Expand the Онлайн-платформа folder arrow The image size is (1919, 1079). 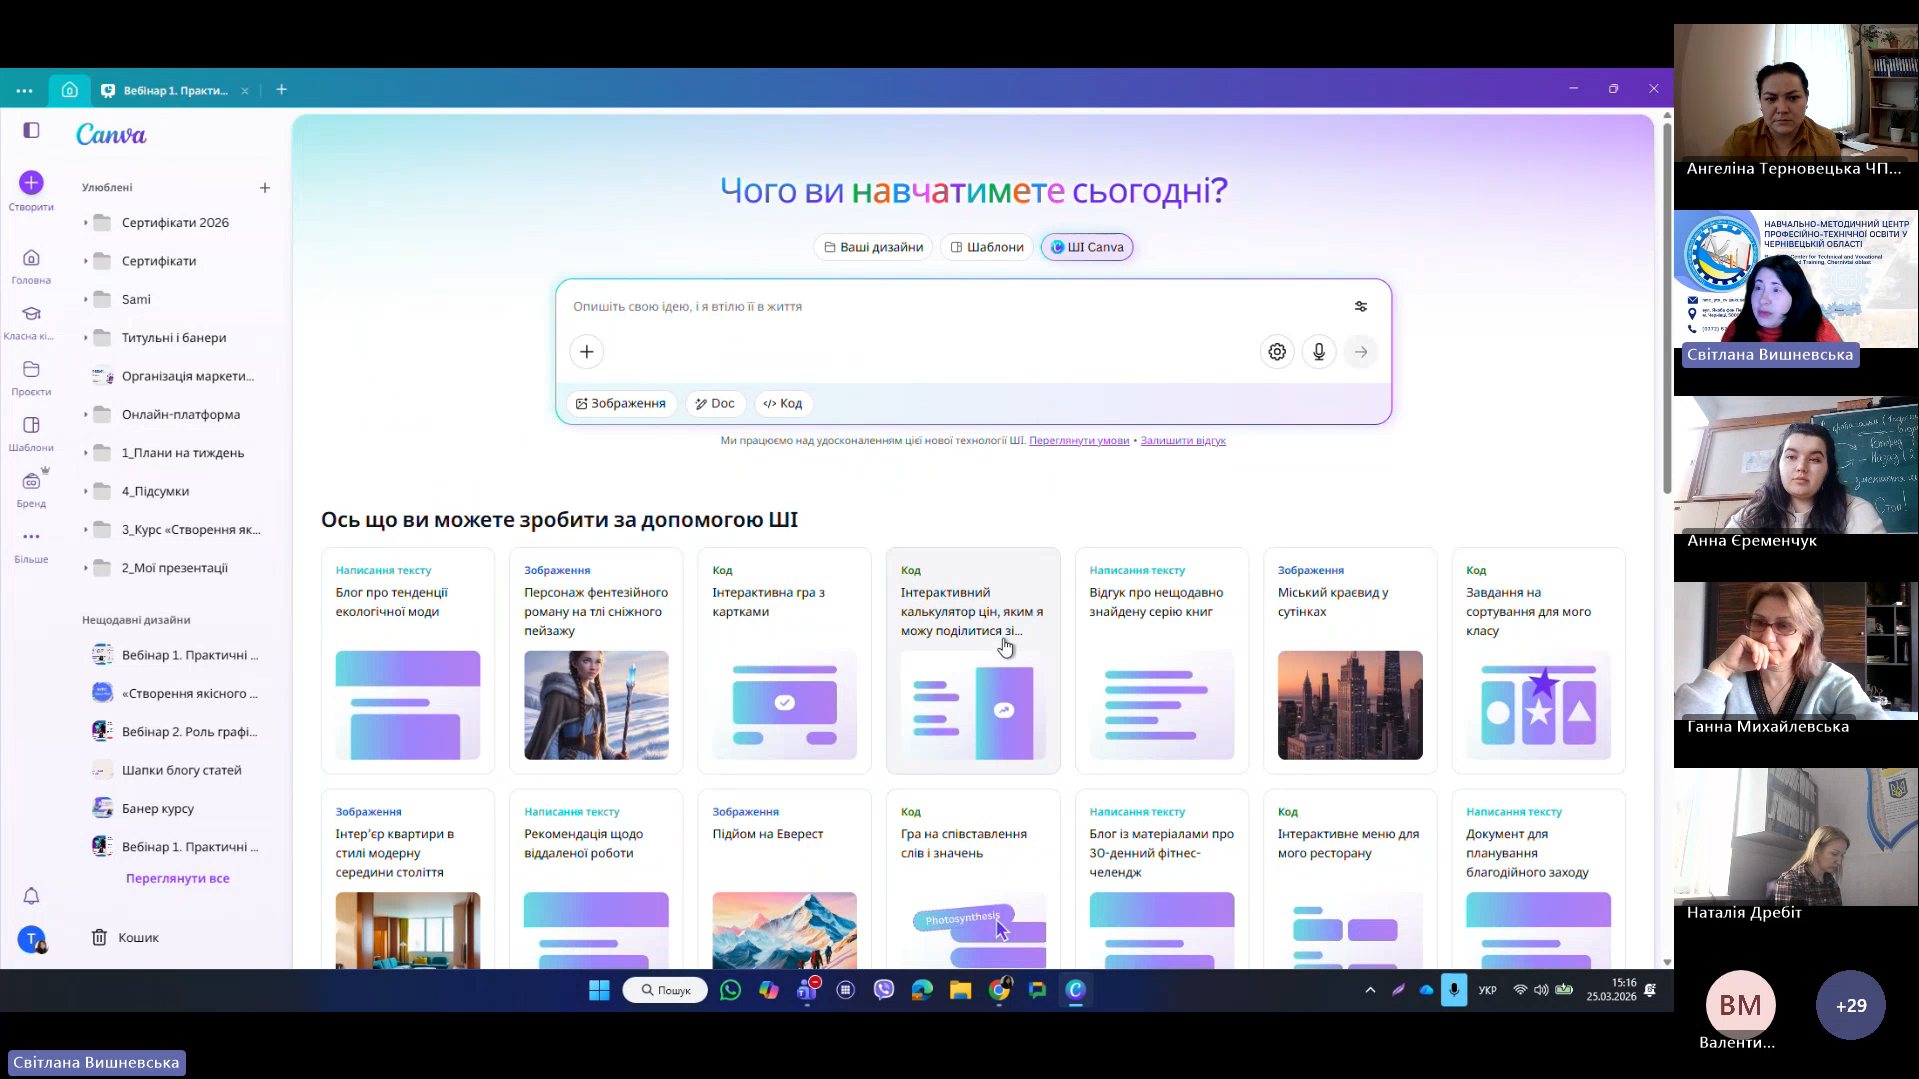coord(86,415)
